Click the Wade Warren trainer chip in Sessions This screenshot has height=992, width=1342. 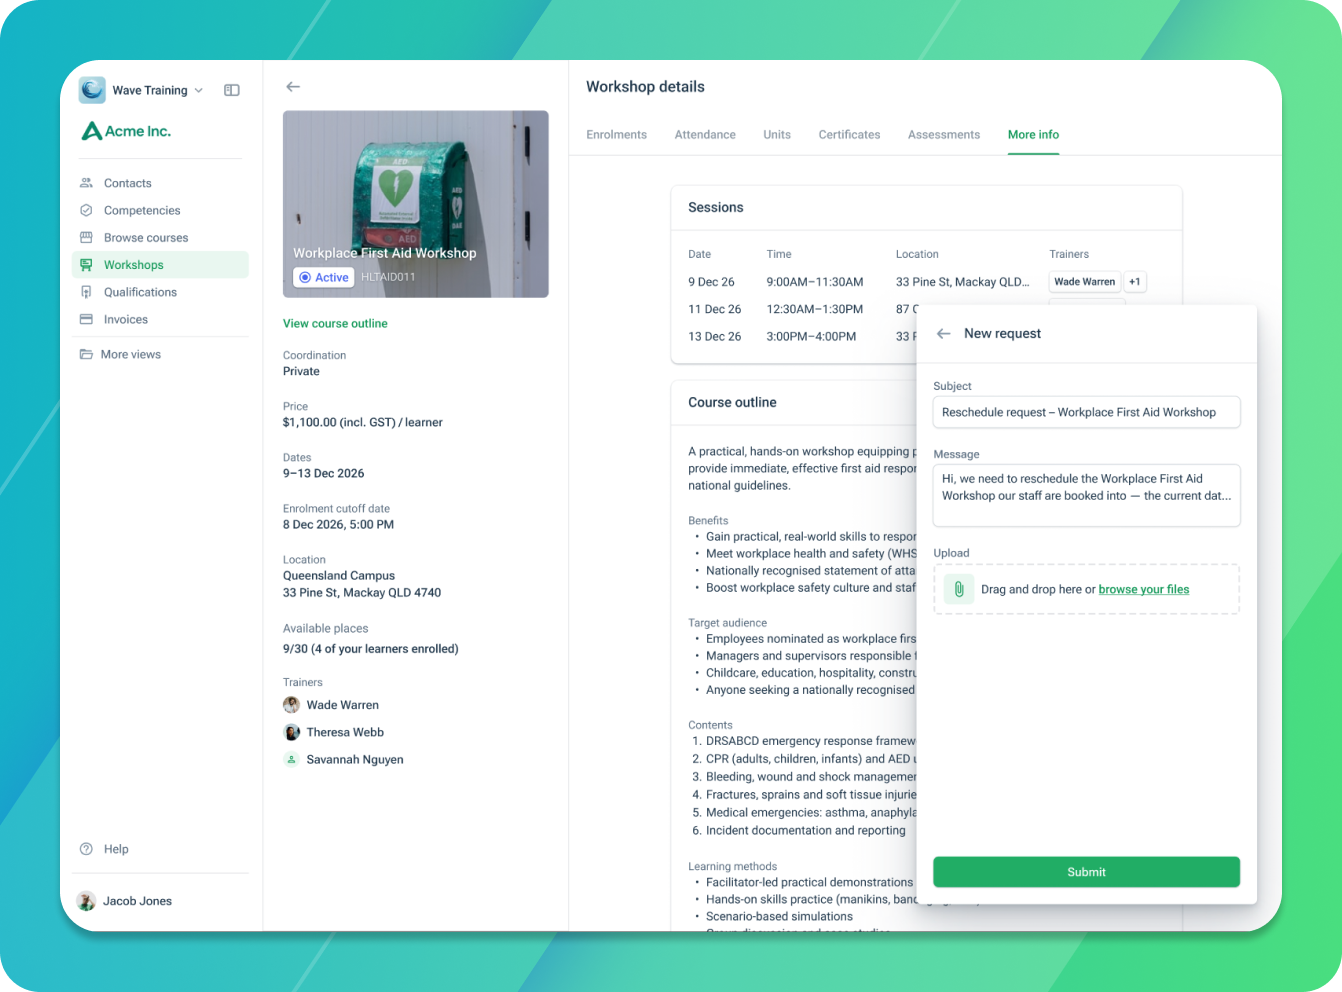(1085, 282)
